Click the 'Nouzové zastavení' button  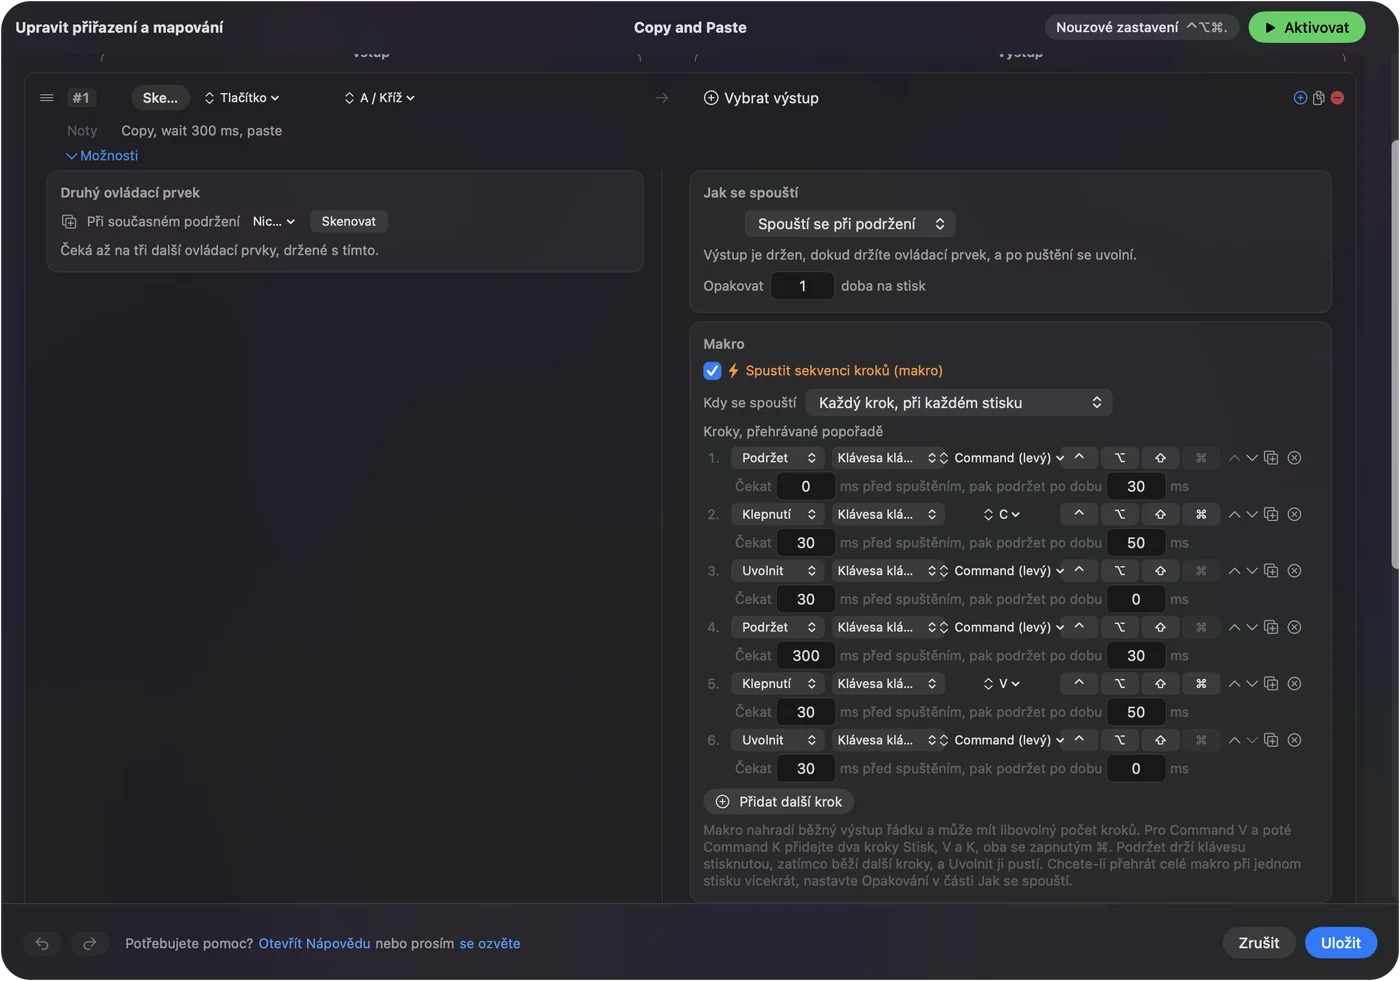pyautogui.click(x=1142, y=27)
